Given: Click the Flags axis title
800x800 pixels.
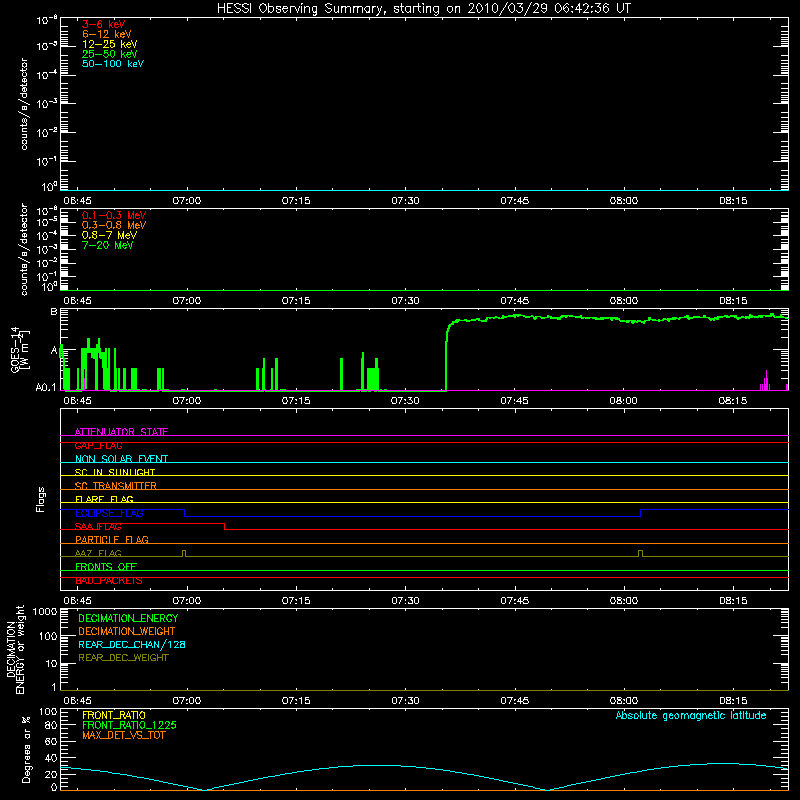Looking at the screenshot, I should [41, 499].
